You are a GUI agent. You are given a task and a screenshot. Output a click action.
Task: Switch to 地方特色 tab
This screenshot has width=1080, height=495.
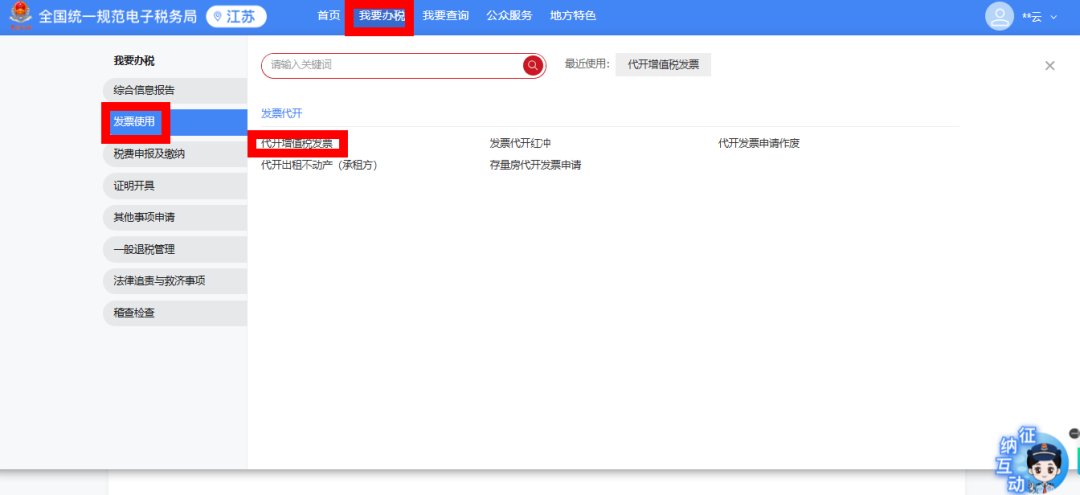point(573,16)
